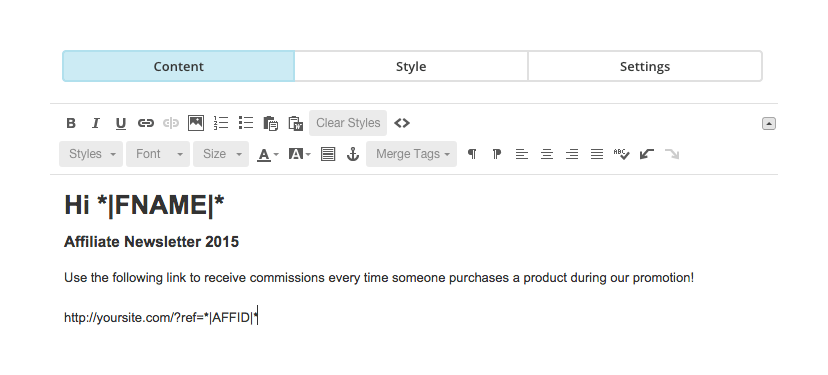Align text left
Viewport: 828px width, 375px height.
coord(522,154)
